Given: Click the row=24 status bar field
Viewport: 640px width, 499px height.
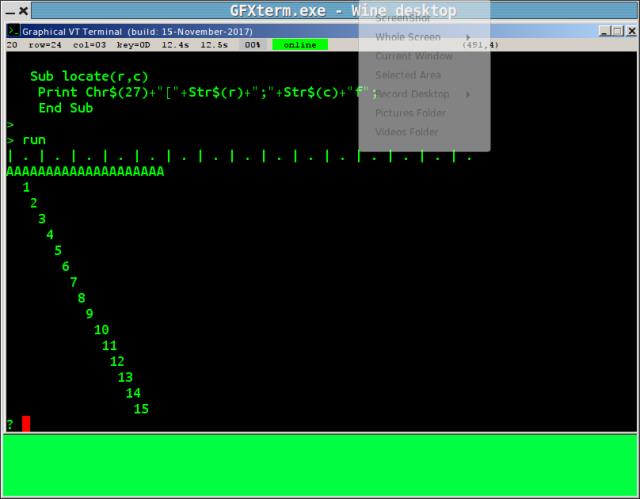Looking at the screenshot, I should pyautogui.click(x=45, y=45).
